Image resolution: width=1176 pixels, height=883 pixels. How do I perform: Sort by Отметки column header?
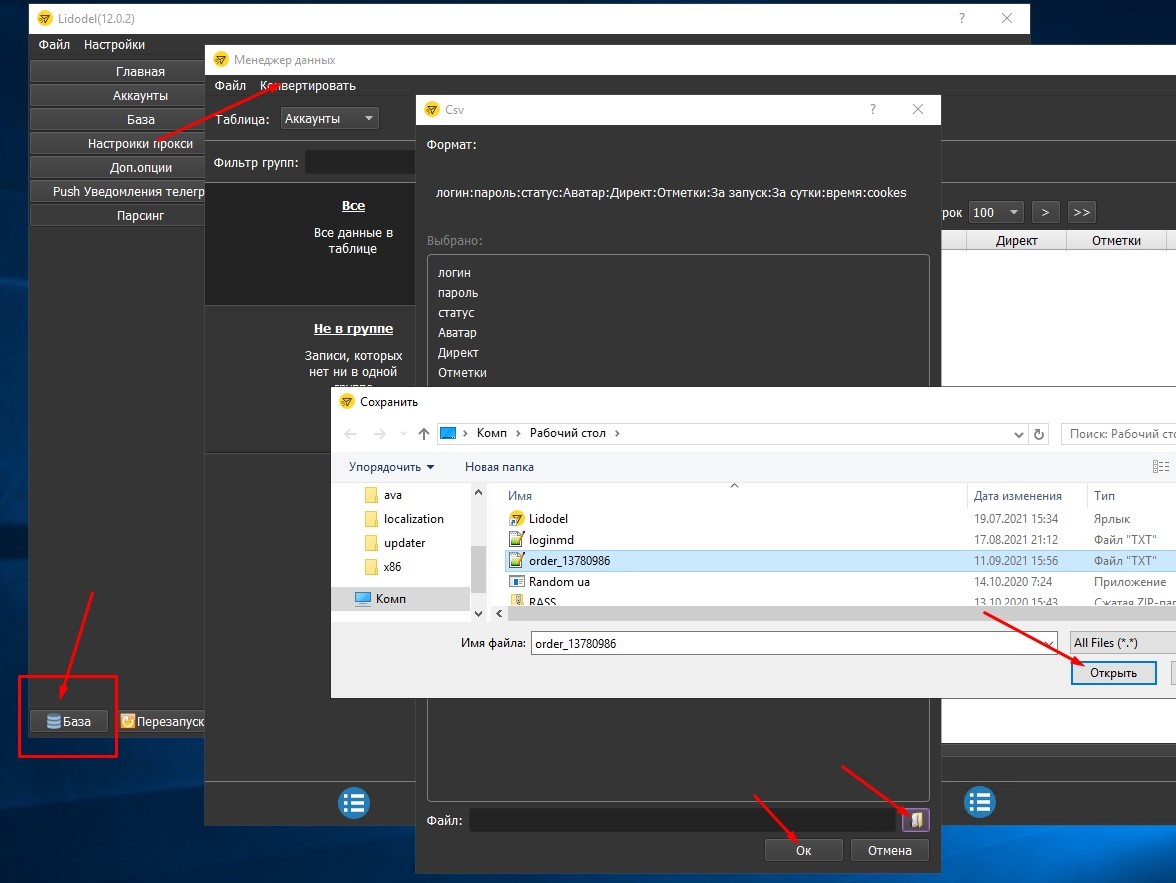(x=1116, y=240)
